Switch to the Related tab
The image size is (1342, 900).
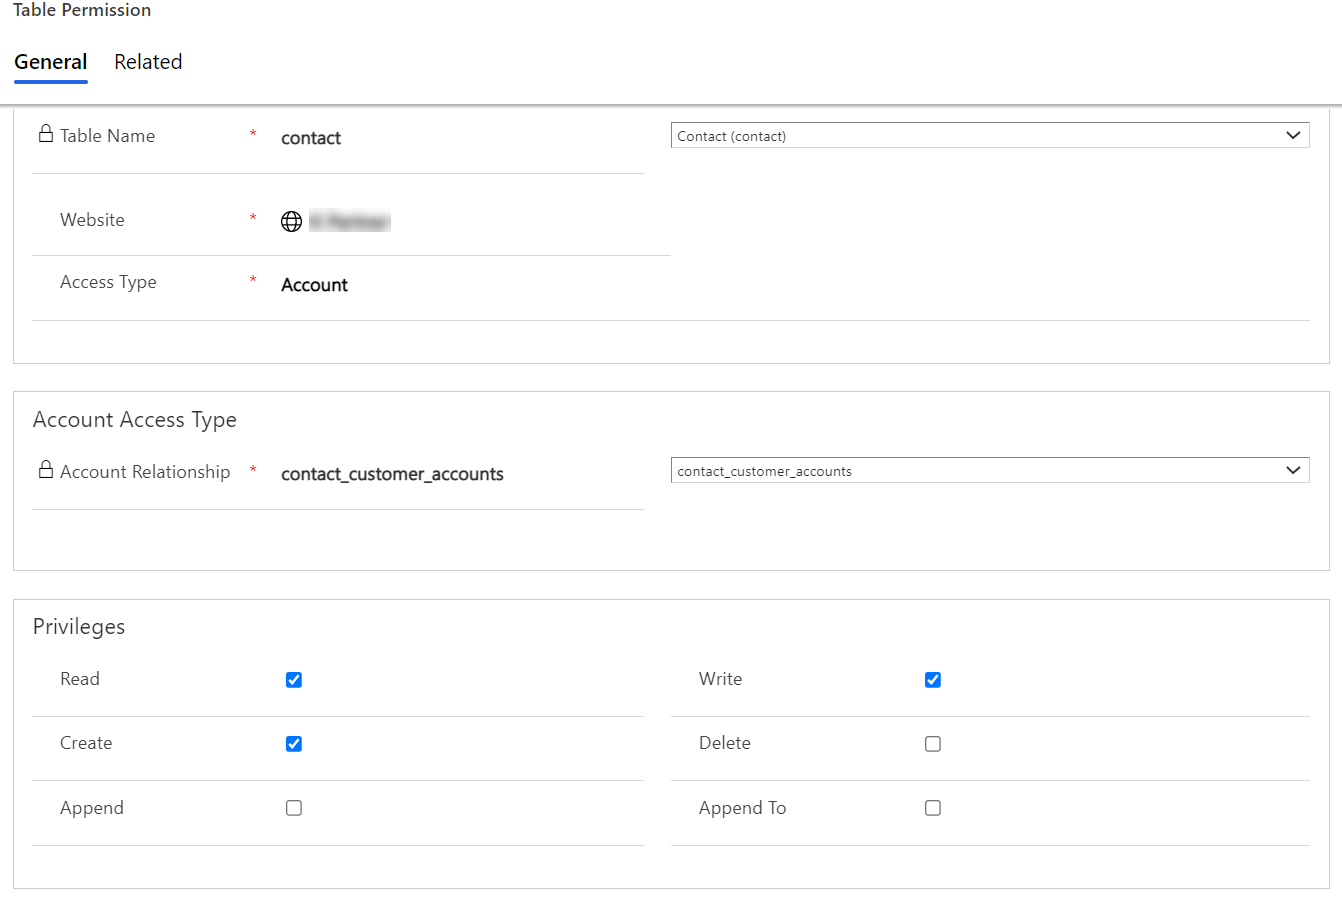(x=148, y=62)
